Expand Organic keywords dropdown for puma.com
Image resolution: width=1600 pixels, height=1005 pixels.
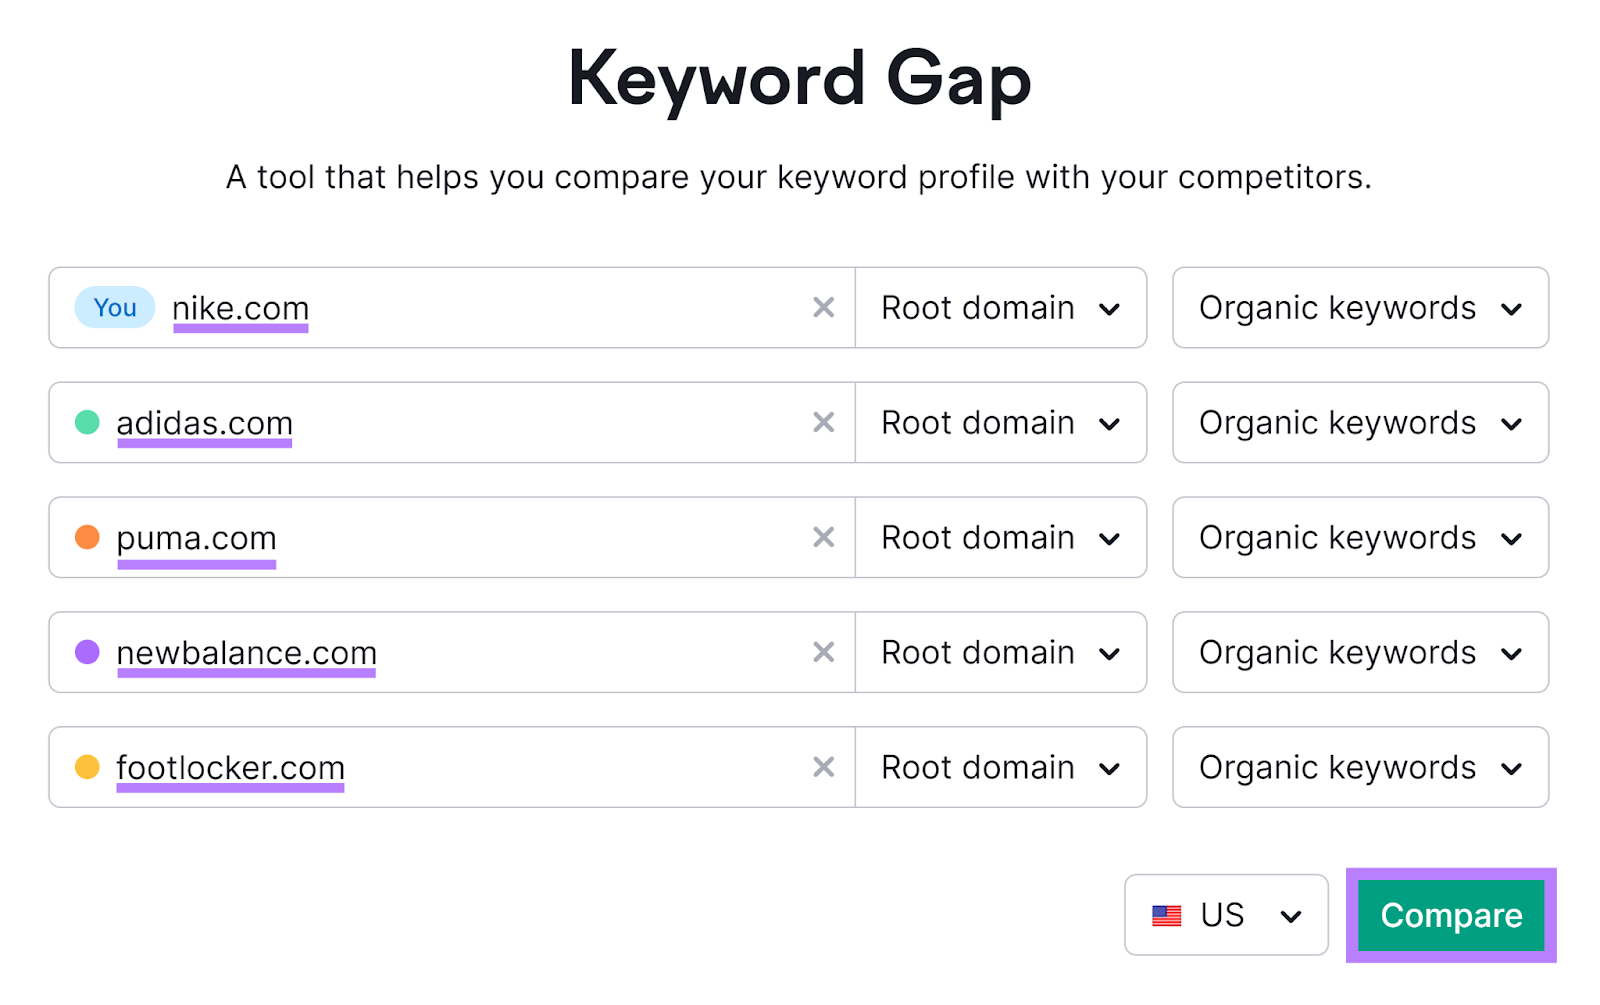coord(1359,538)
